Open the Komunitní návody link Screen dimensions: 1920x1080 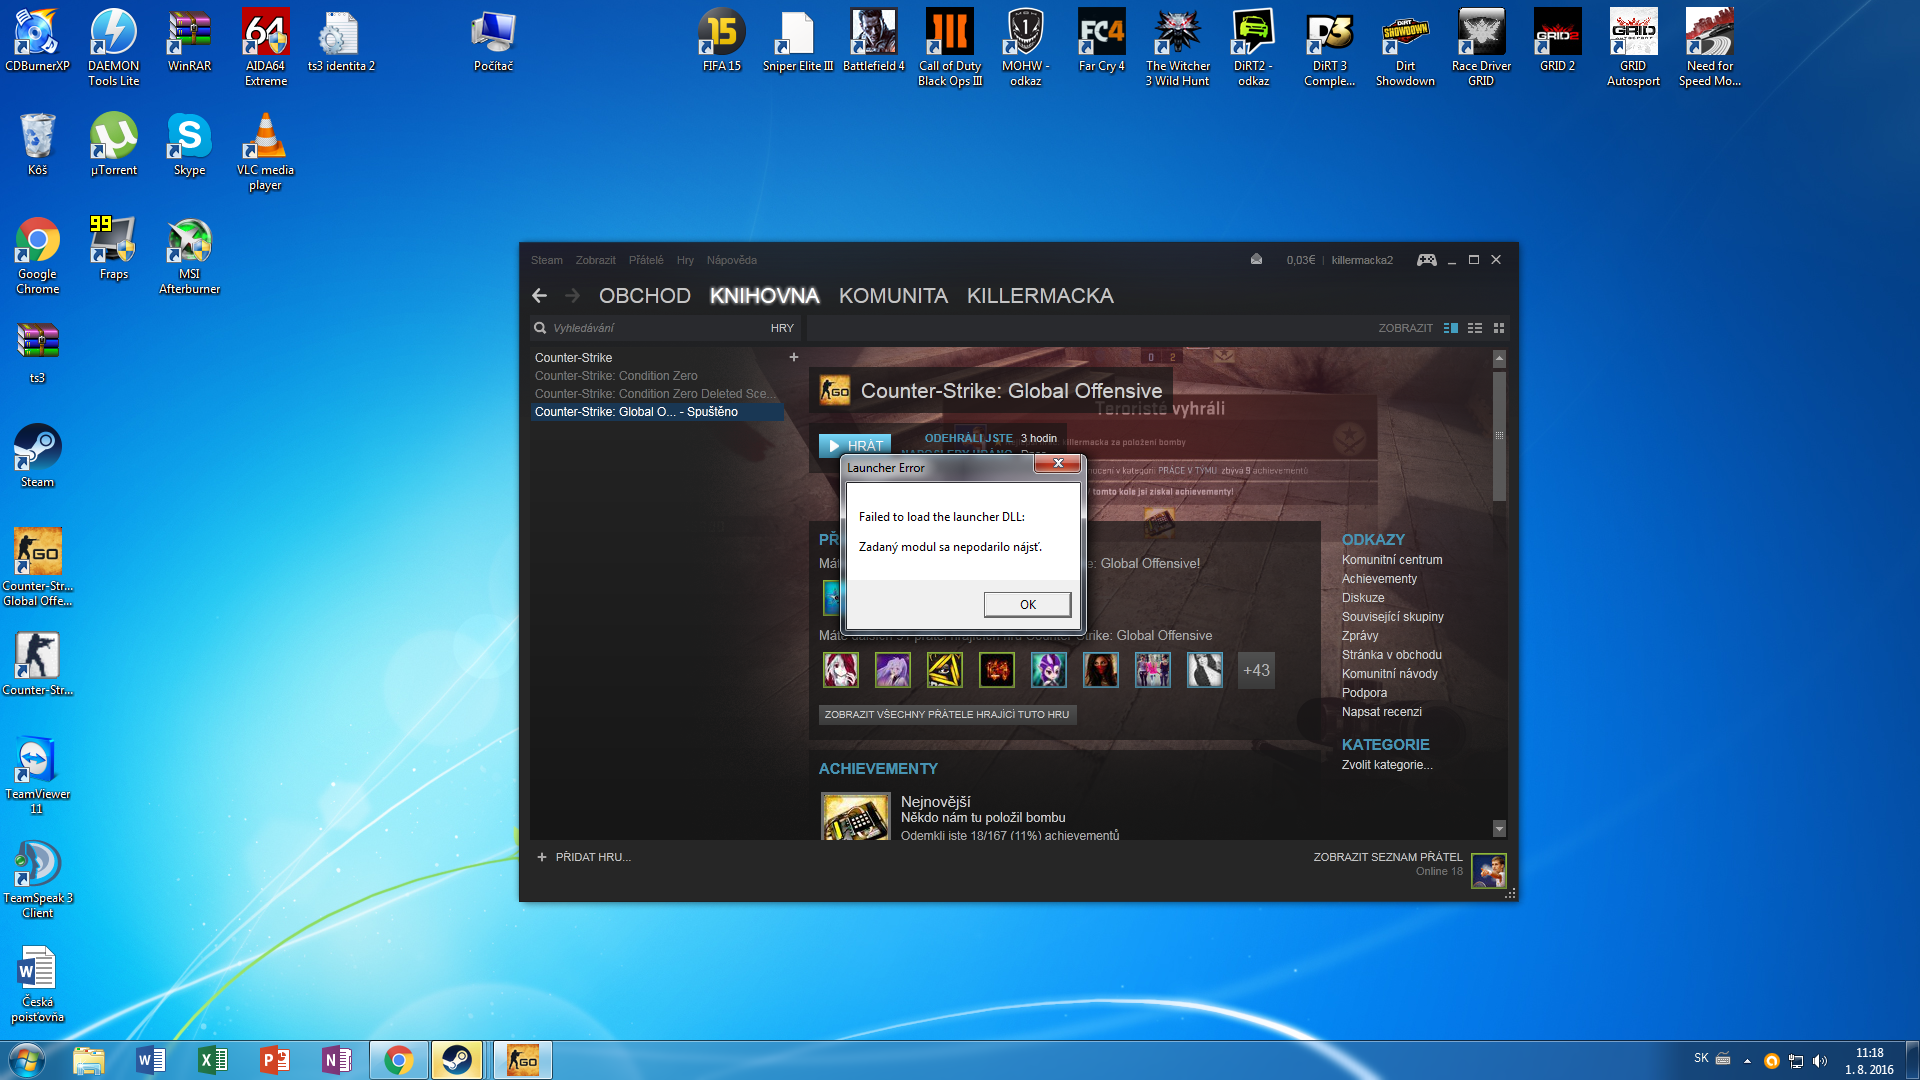pyautogui.click(x=1390, y=674)
